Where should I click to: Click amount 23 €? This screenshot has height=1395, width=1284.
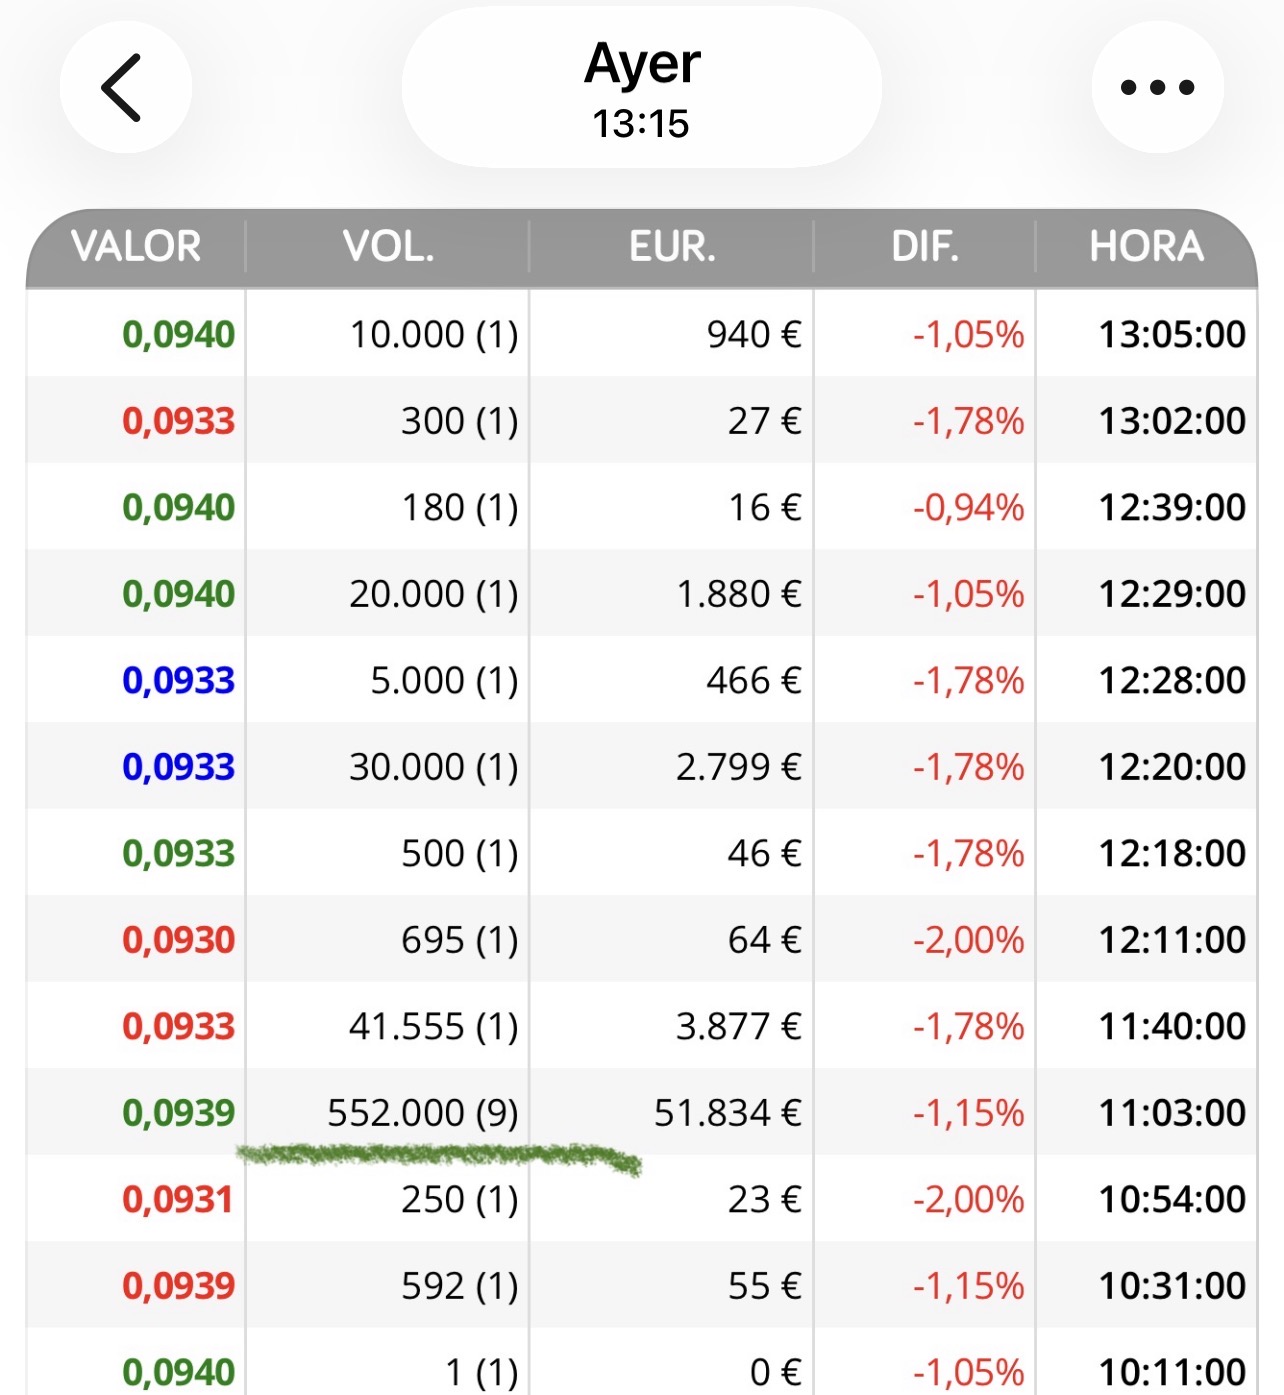tap(765, 1199)
